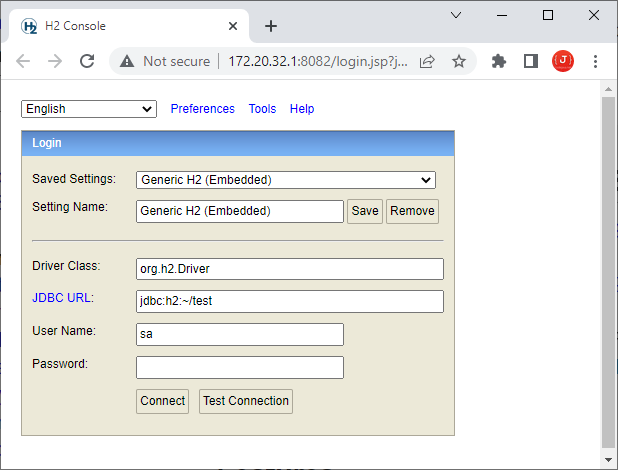The width and height of the screenshot is (618, 470).
Task: Open Chrome three-dot menu
Action: 595,61
